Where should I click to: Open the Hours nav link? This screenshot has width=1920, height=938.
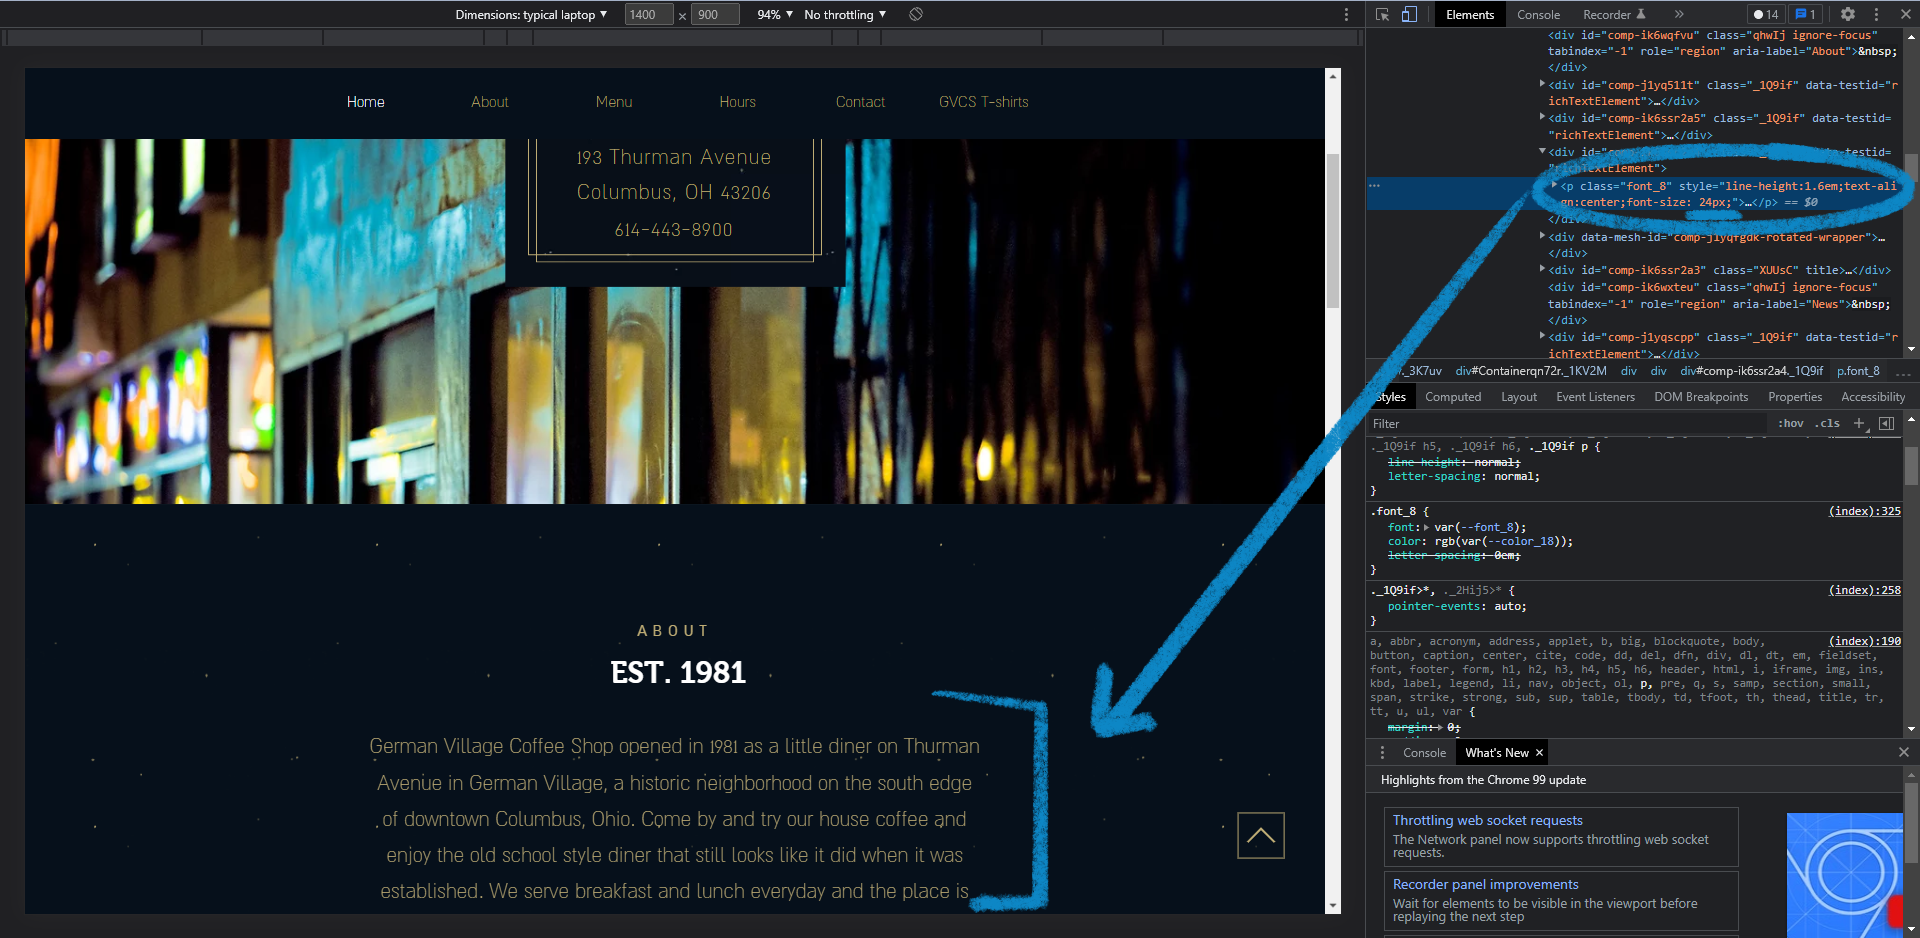point(737,102)
